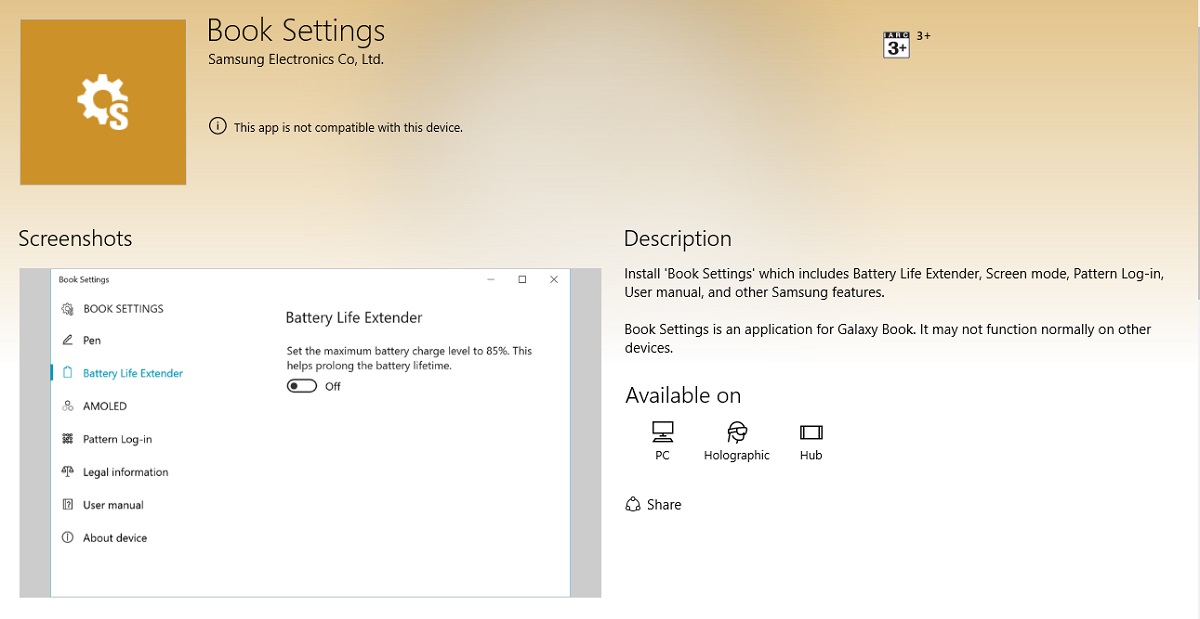Click the 'Set the maximum battery charge level' text
Viewport: 1200px width, 619px height.
coord(409,358)
